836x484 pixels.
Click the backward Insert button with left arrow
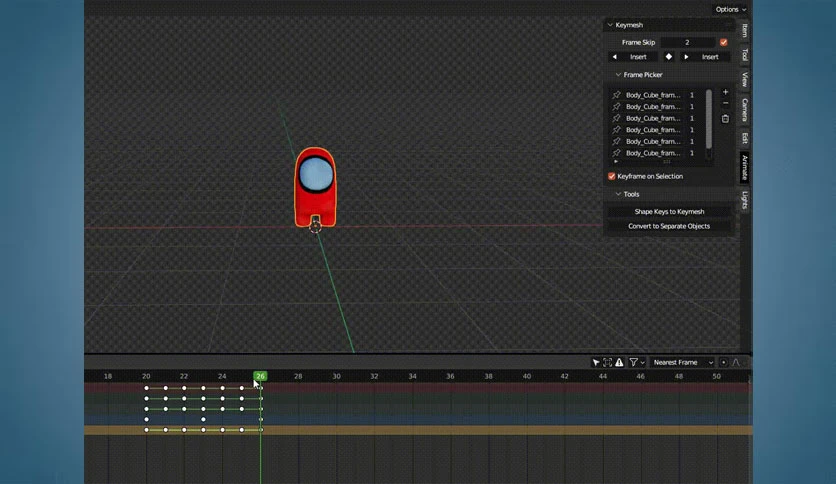pos(633,57)
